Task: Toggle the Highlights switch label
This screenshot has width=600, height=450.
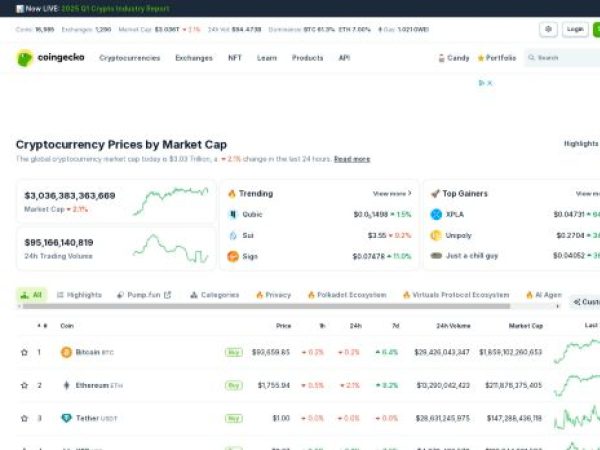Action: (581, 144)
